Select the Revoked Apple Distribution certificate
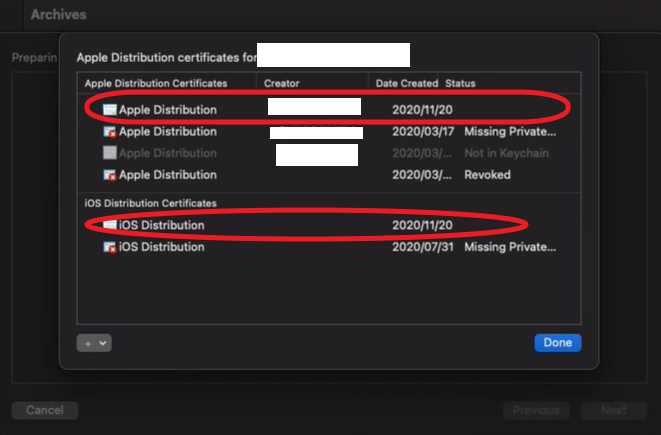This screenshot has height=435, width=661. [x=329, y=175]
